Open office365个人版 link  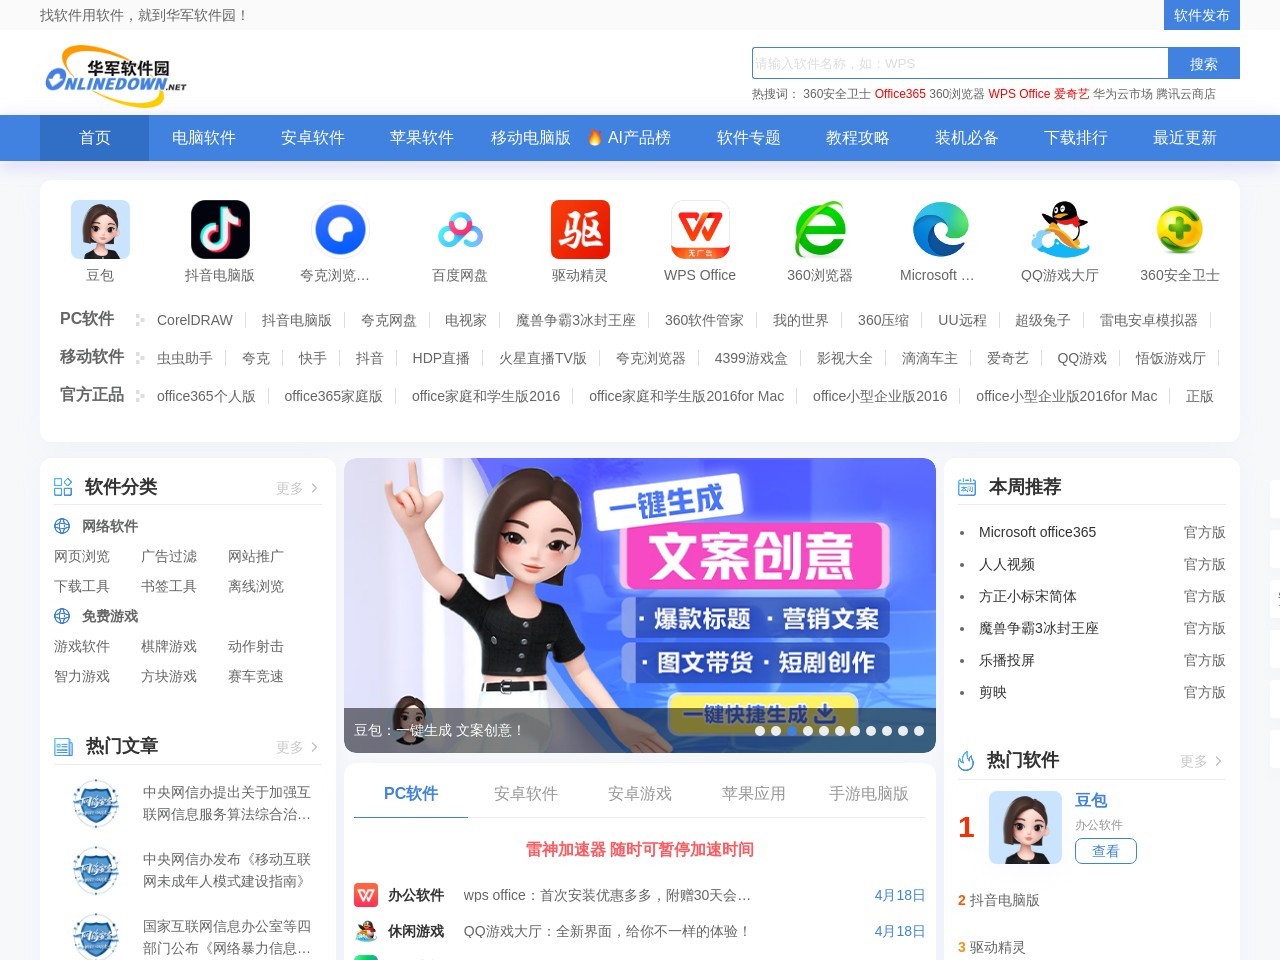click(x=206, y=396)
